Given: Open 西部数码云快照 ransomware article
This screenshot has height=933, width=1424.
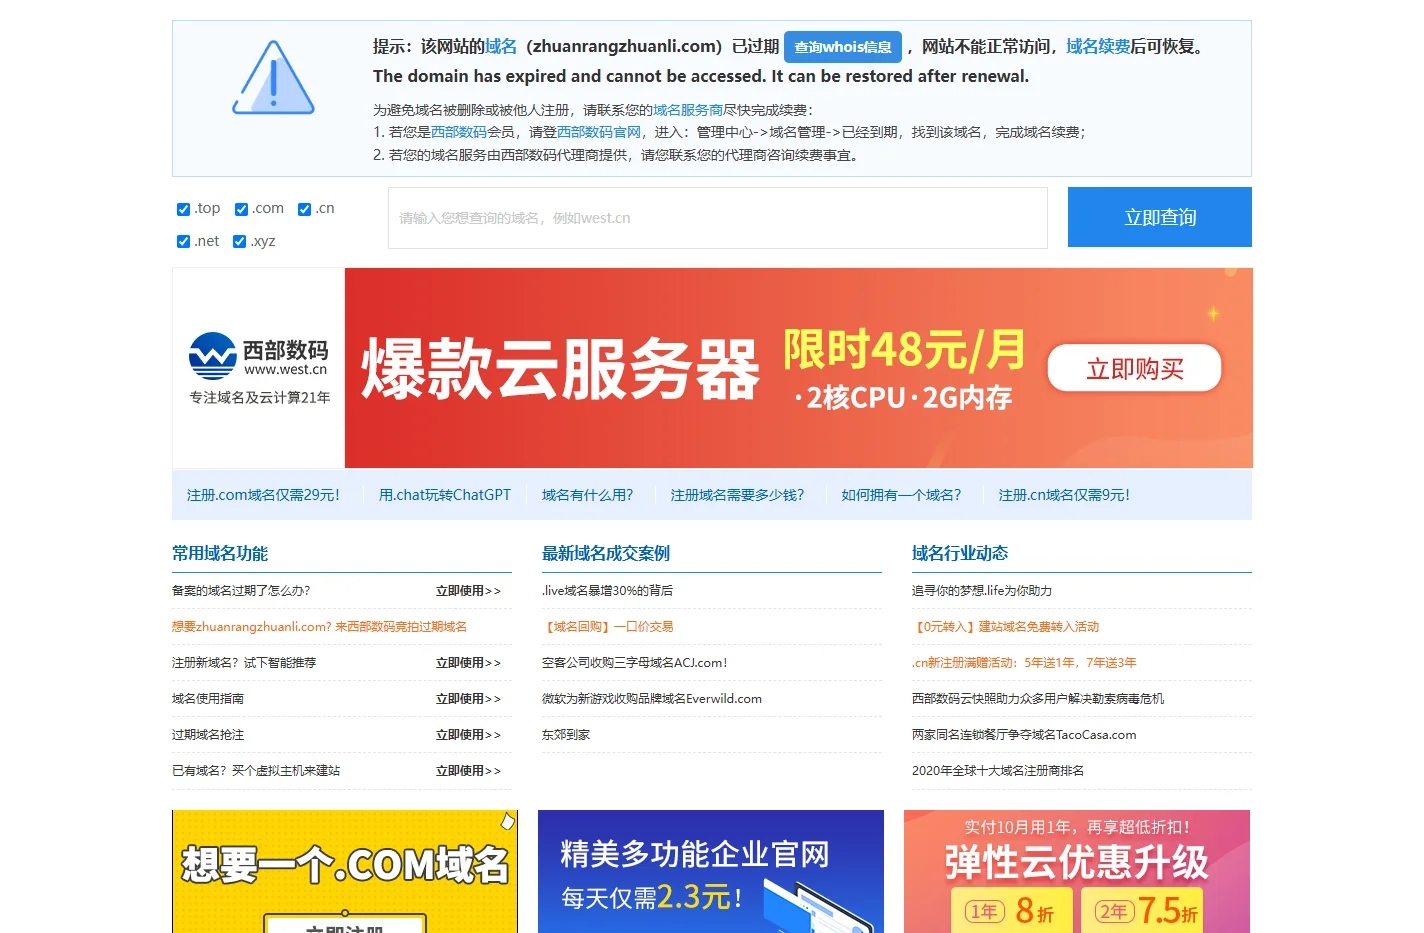Looking at the screenshot, I should [x=1038, y=699].
